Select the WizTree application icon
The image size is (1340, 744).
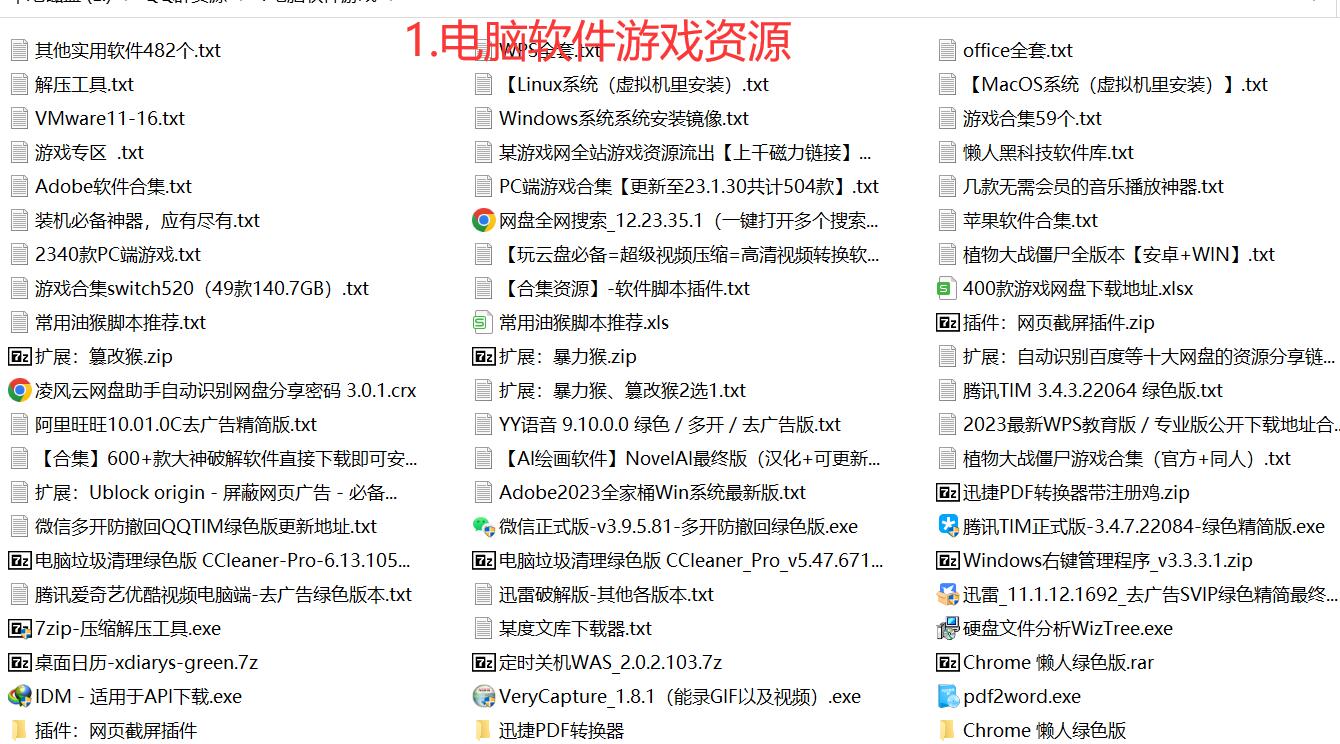coord(947,628)
